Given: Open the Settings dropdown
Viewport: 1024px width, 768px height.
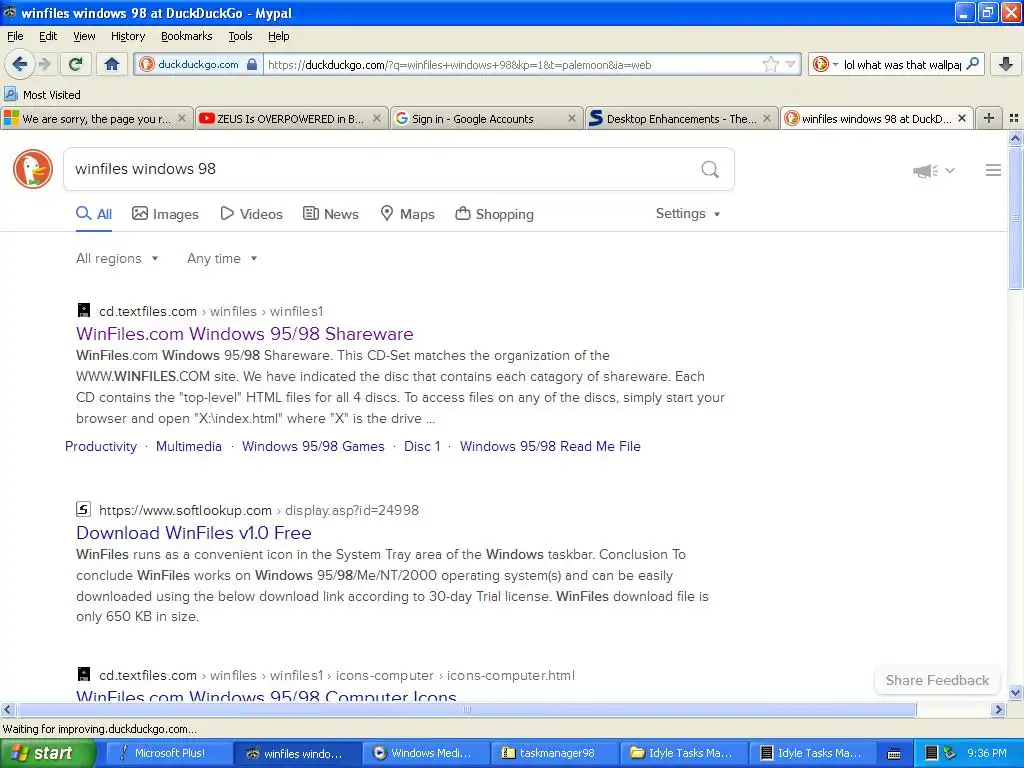Looking at the screenshot, I should pos(688,214).
